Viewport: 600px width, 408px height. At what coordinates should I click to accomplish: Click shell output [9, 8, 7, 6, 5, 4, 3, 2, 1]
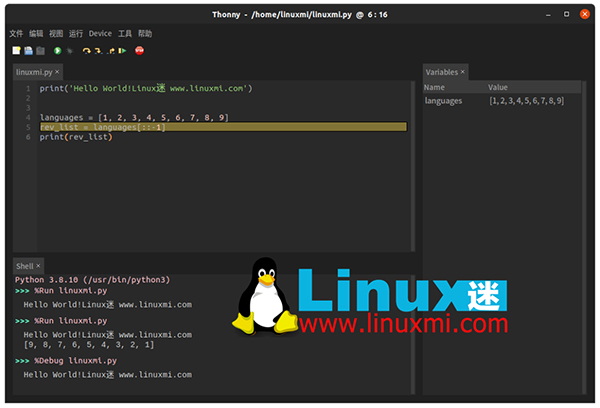tap(89, 345)
